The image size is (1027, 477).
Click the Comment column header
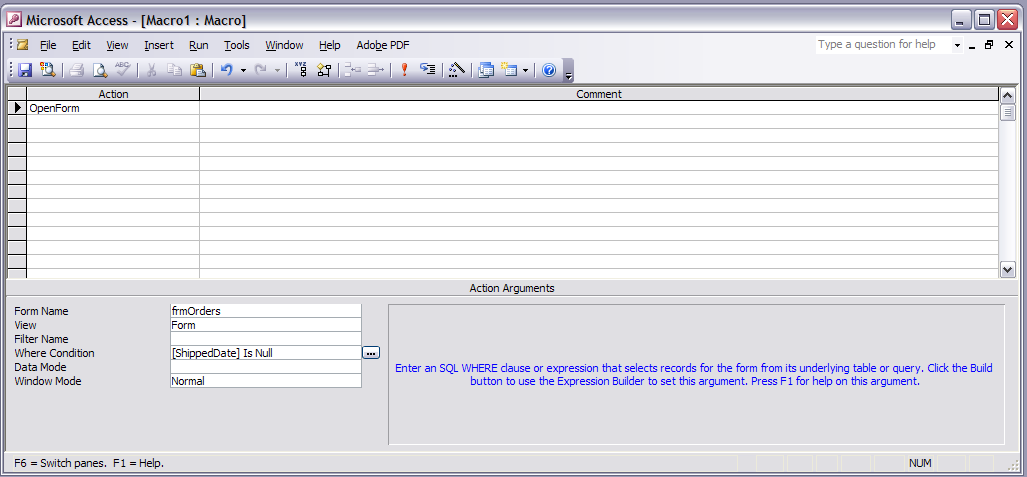tap(599, 94)
